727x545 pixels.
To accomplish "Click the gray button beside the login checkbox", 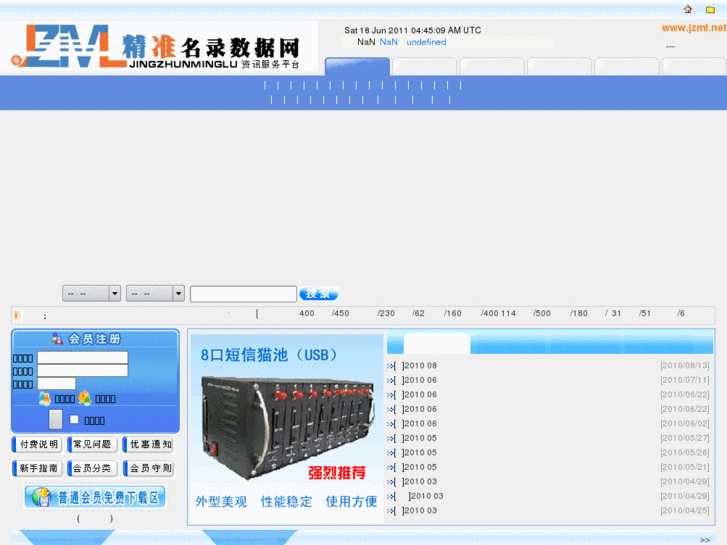I will click(56, 419).
